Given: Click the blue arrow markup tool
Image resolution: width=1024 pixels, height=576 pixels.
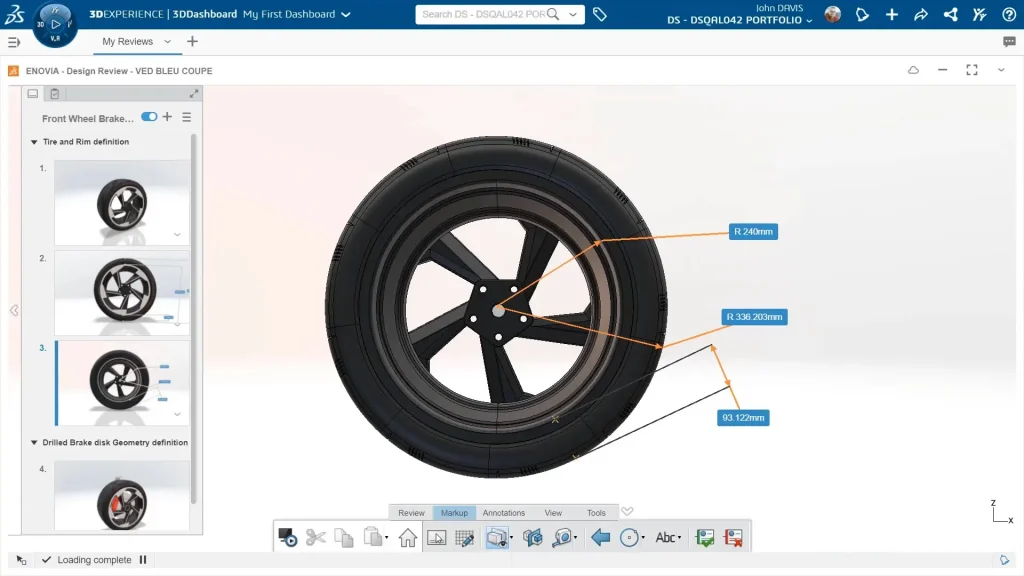Looking at the screenshot, I should pyautogui.click(x=600, y=538).
